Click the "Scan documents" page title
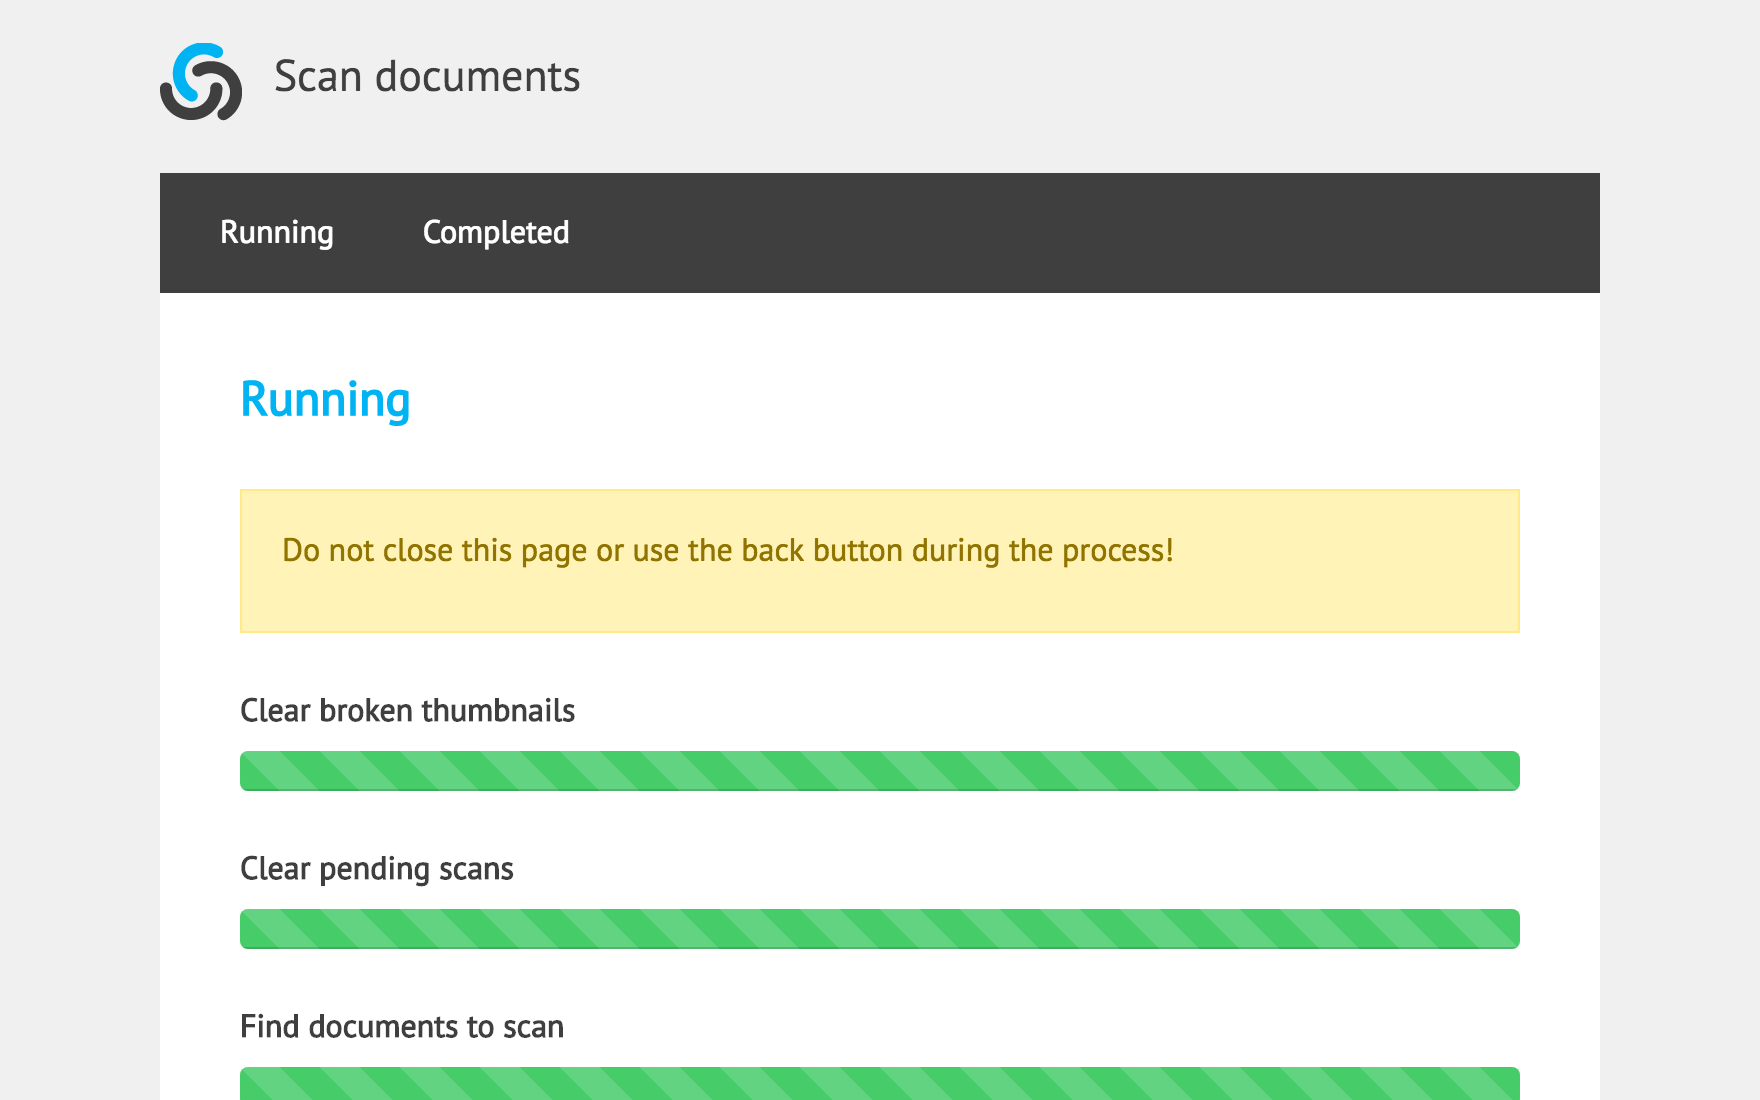 (426, 77)
